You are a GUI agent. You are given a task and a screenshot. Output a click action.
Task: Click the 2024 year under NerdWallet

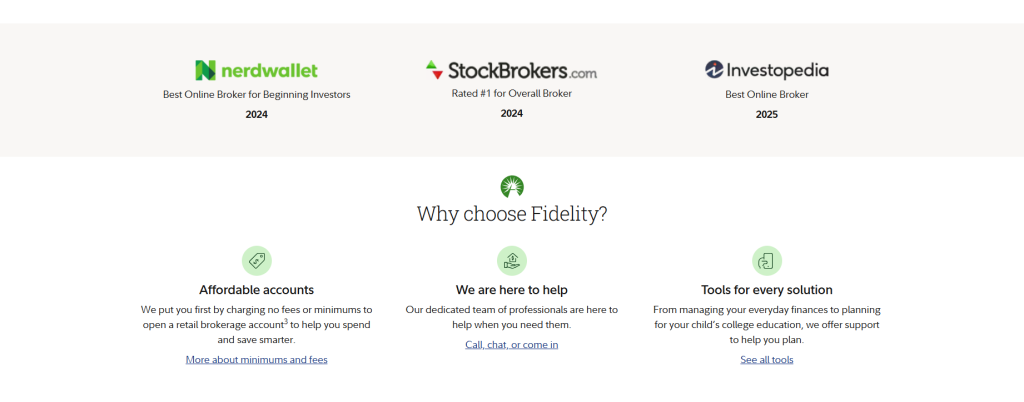pyautogui.click(x=257, y=115)
